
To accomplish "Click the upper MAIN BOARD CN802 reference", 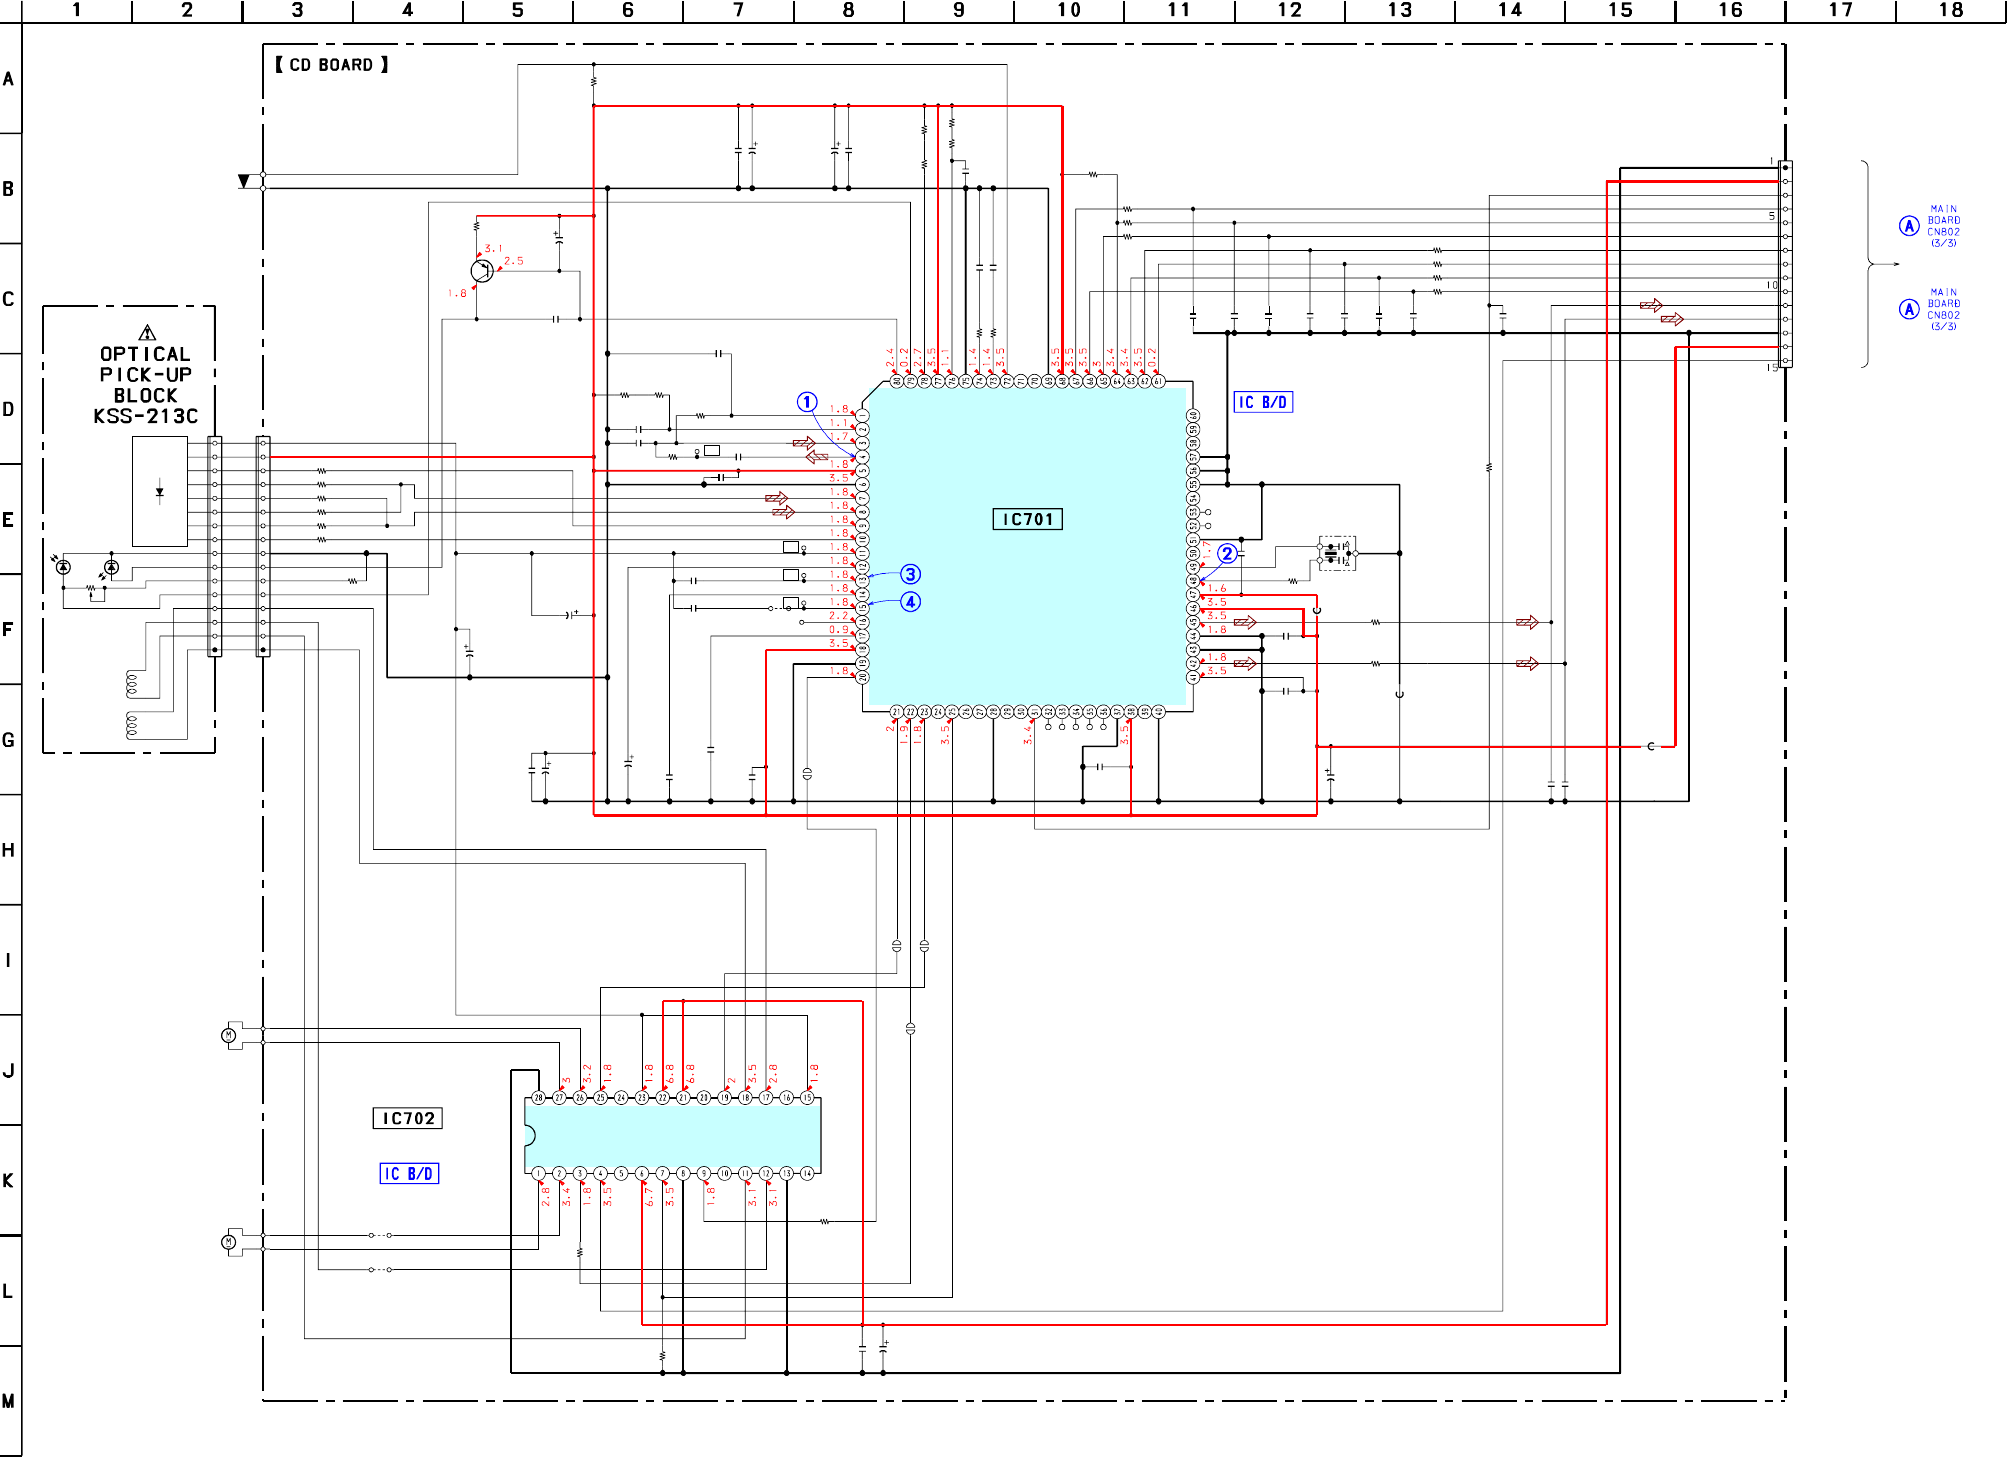I will click(1943, 226).
